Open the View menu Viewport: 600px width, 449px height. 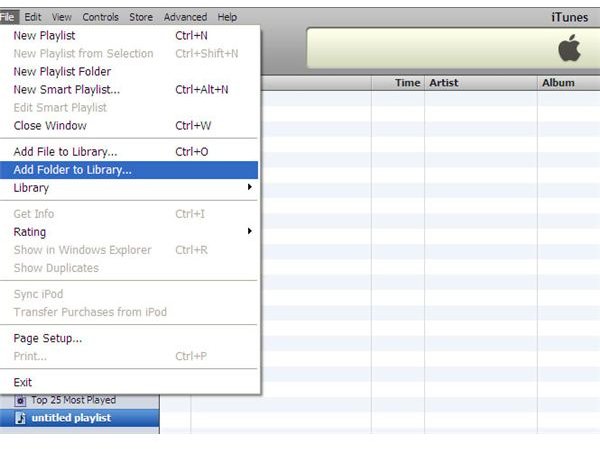pos(62,17)
